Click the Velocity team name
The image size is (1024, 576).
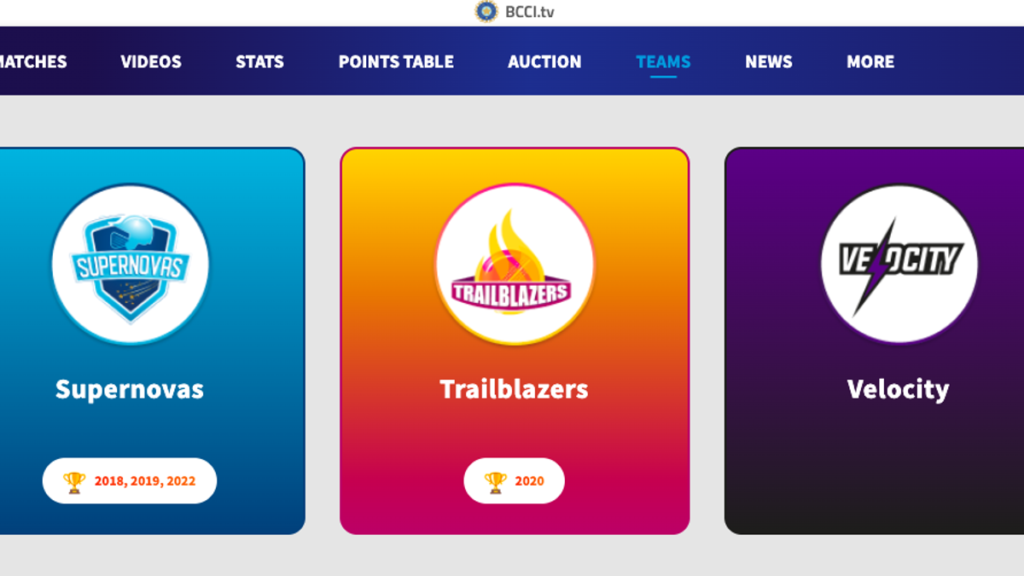click(x=898, y=389)
